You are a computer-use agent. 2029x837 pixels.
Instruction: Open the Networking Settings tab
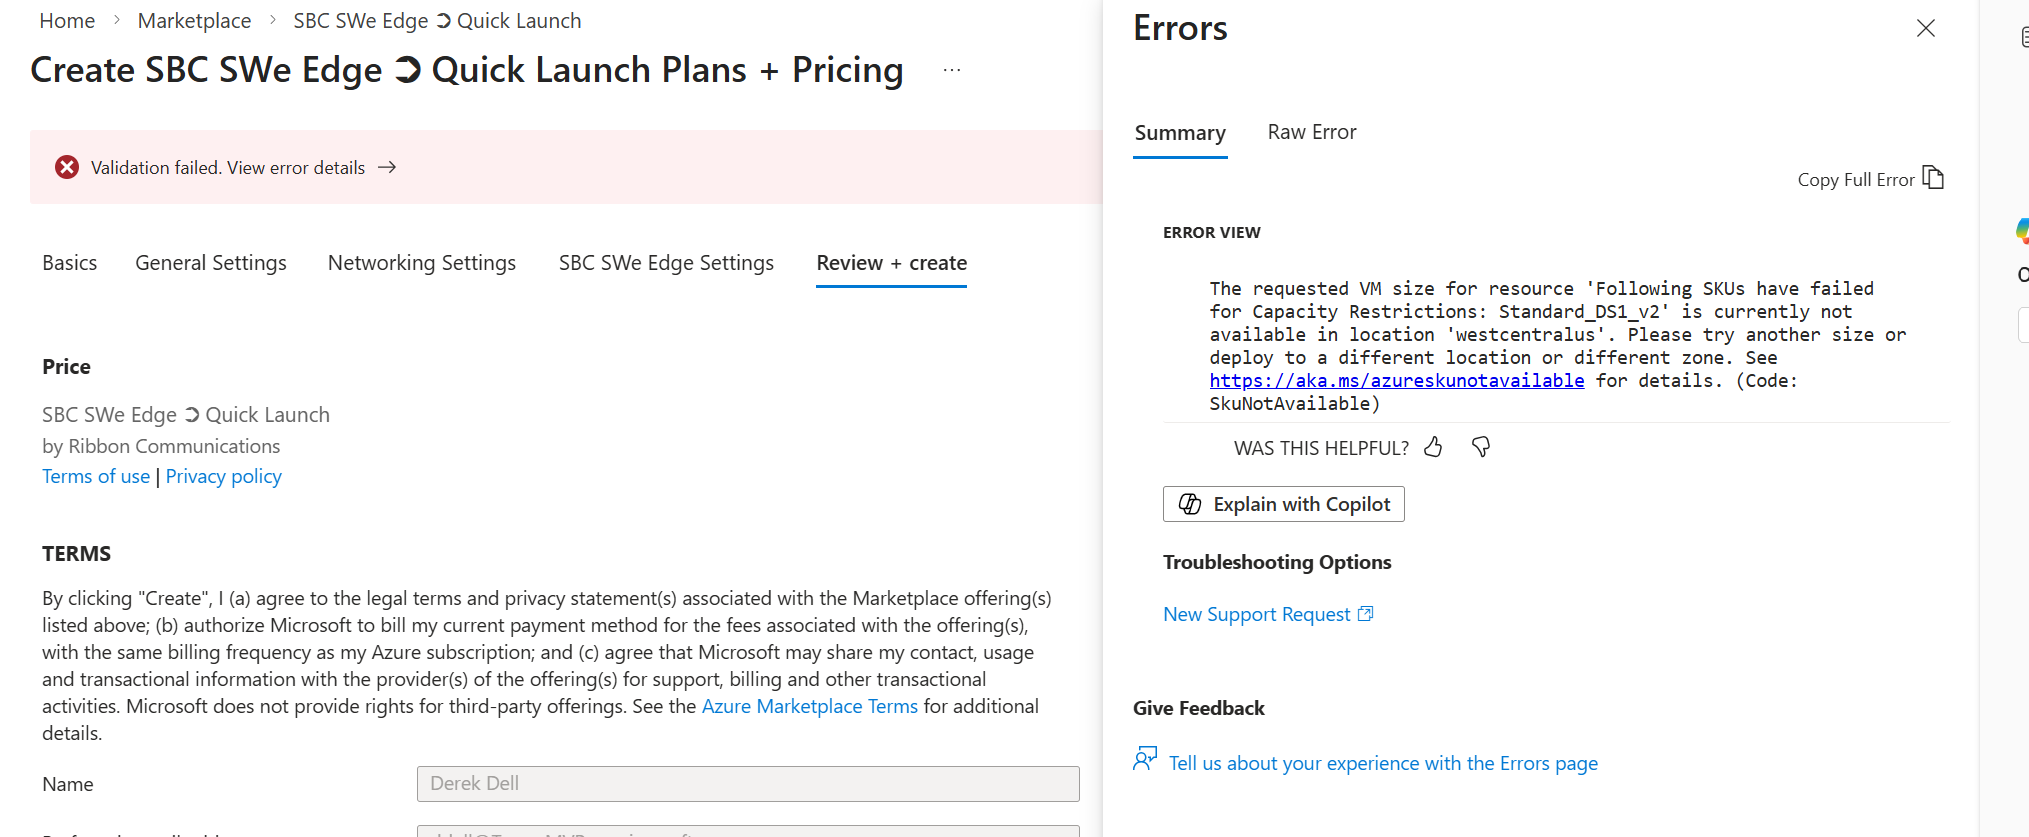click(421, 263)
